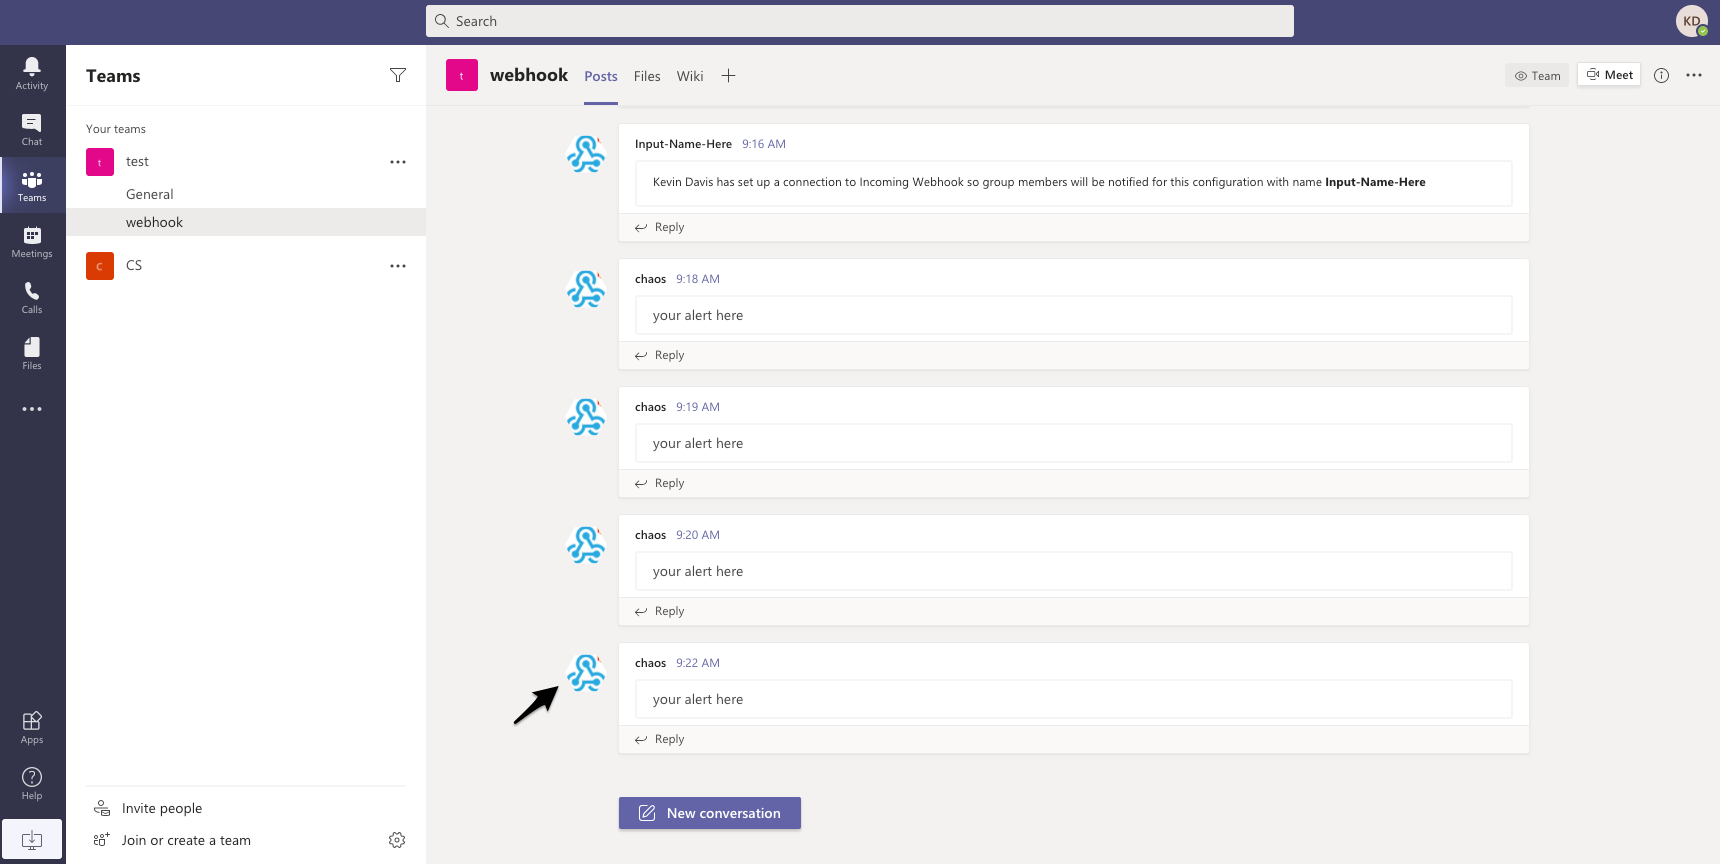Click the 9:20 AM timestamp

click(x=698, y=535)
